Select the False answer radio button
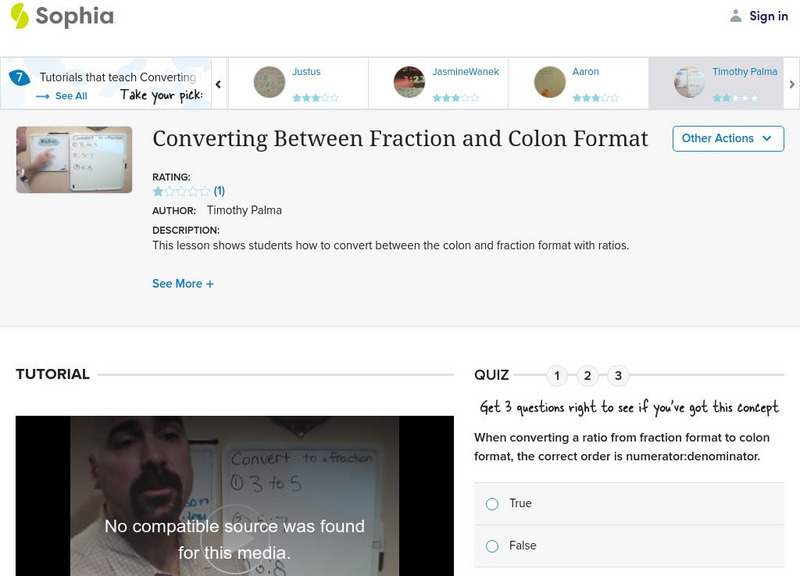Screen dimensions: 800x576 [492, 546]
